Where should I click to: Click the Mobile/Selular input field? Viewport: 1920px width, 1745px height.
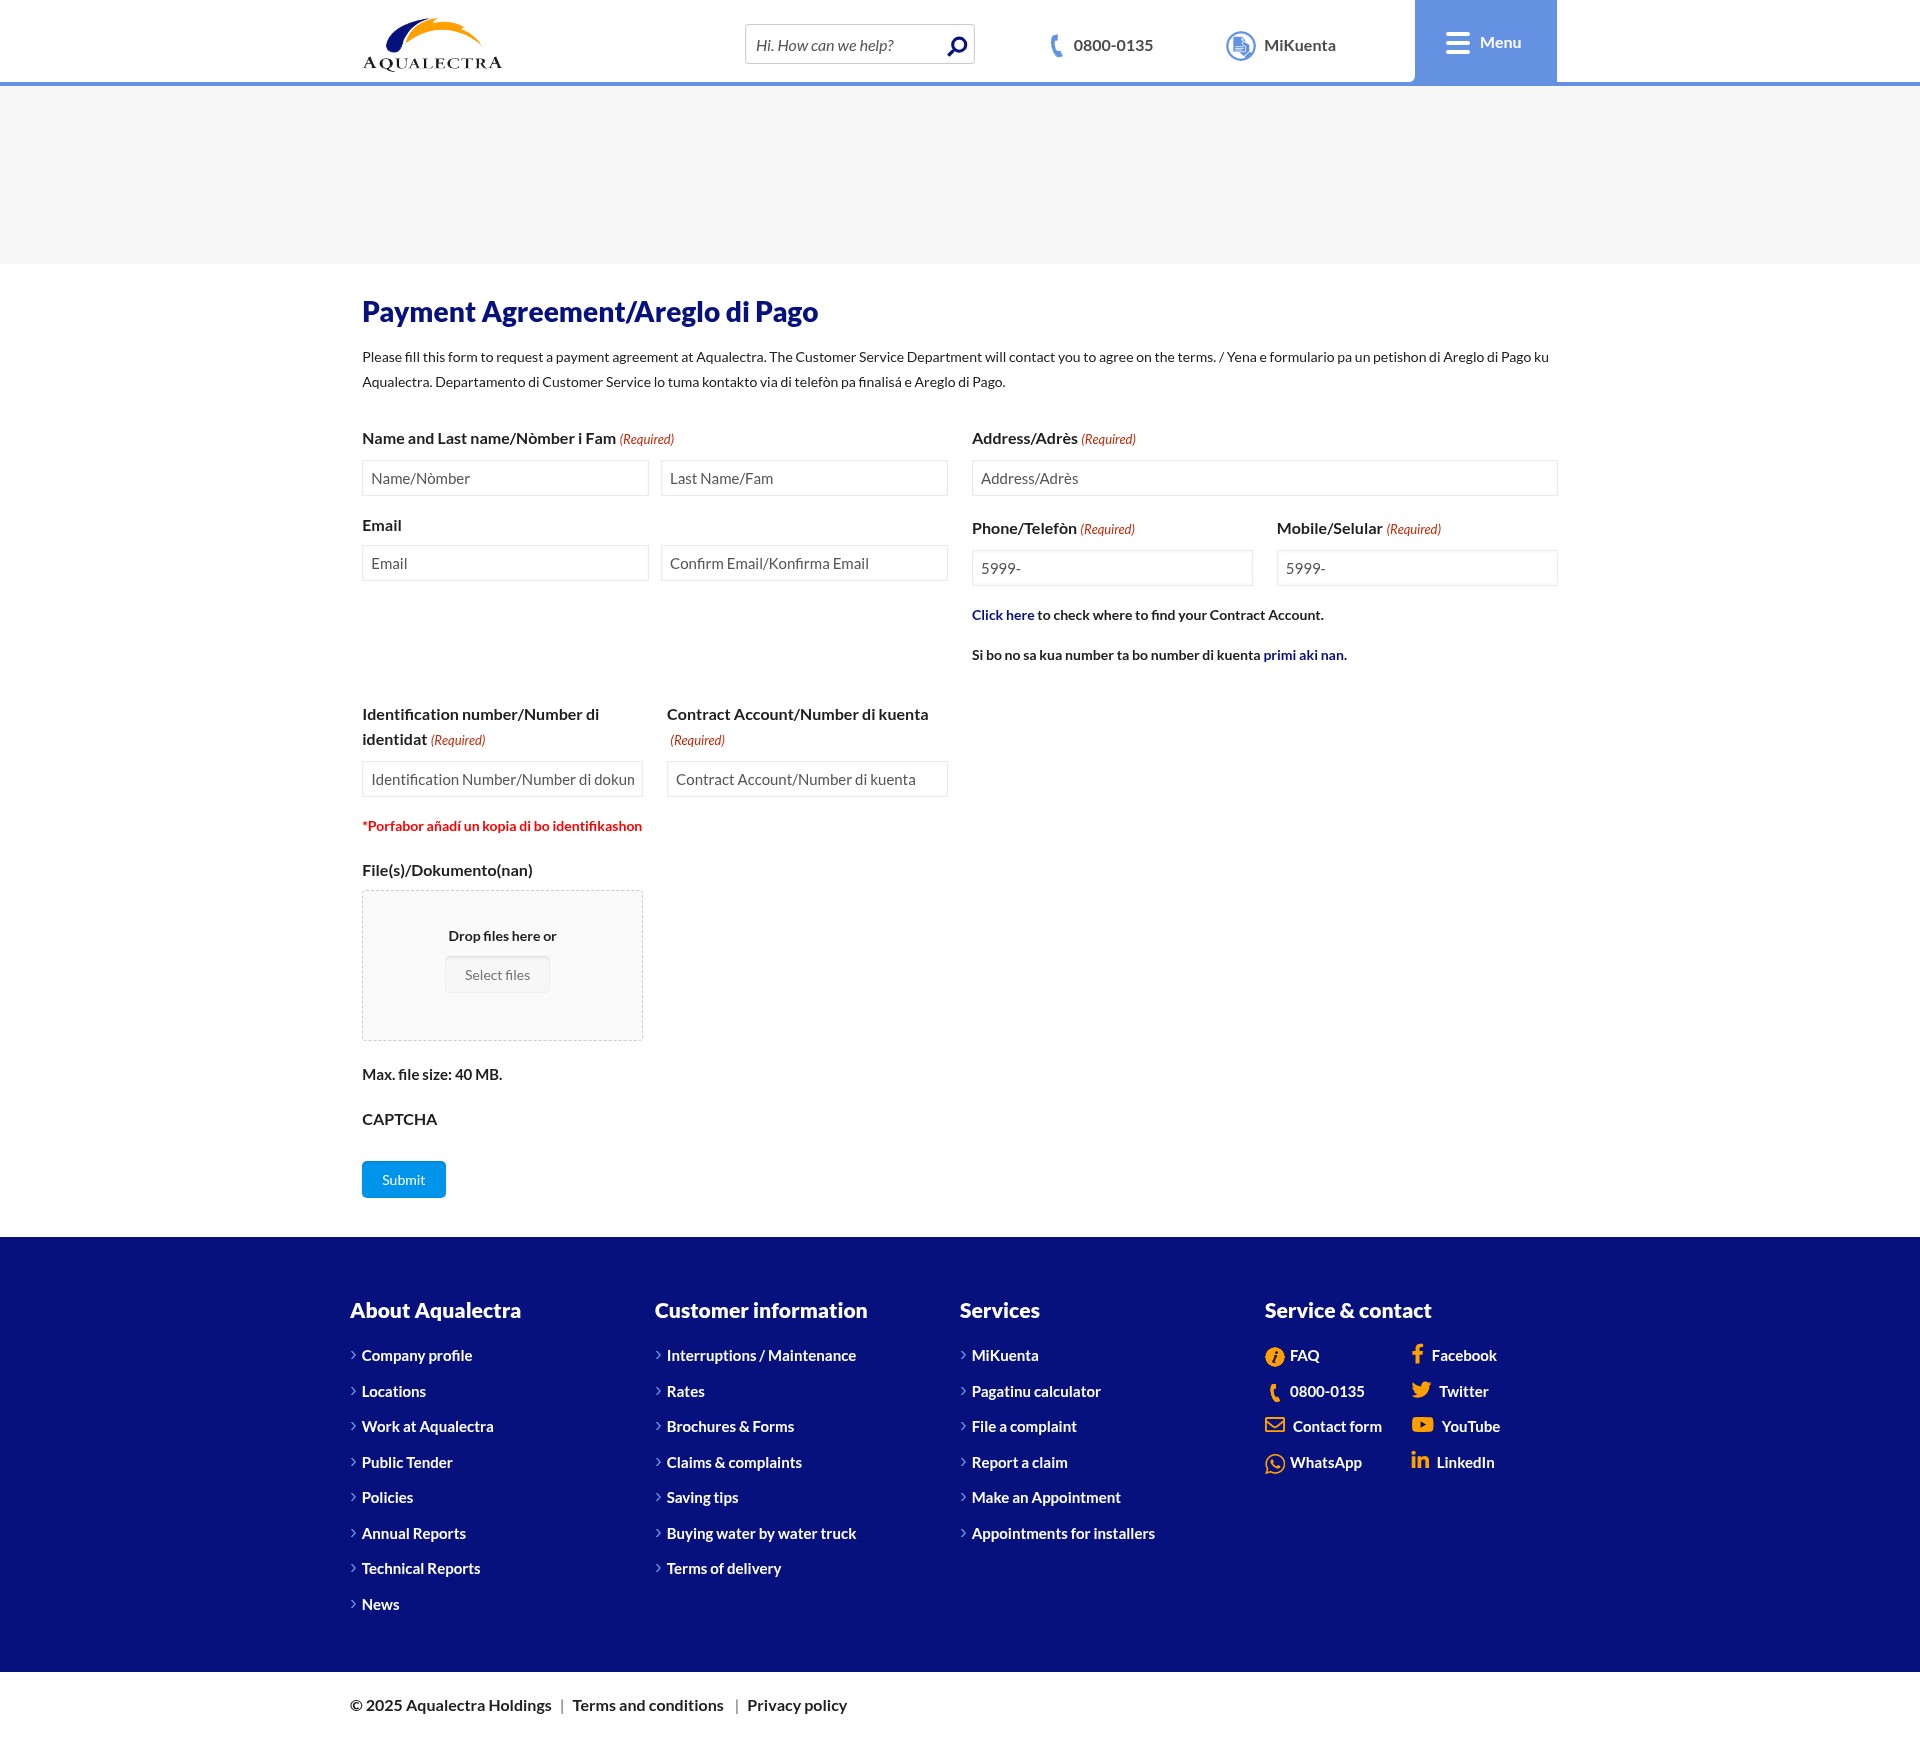point(1417,568)
